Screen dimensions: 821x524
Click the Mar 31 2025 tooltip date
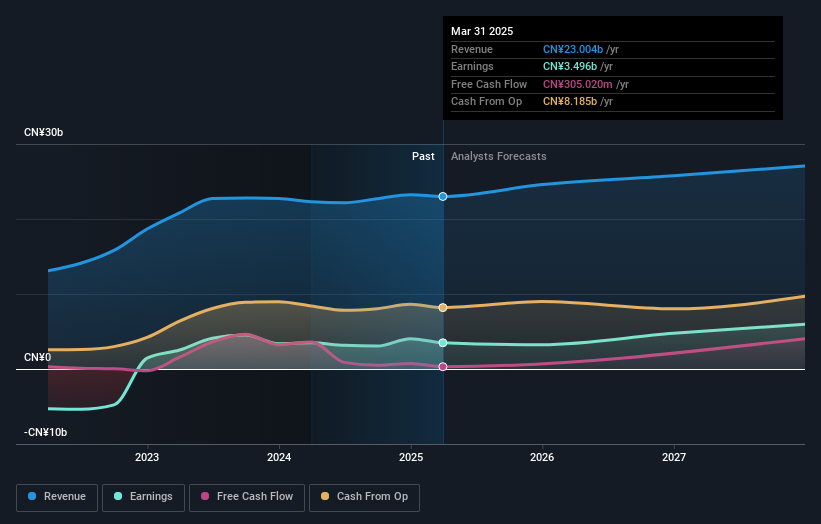[x=482, y=31]
